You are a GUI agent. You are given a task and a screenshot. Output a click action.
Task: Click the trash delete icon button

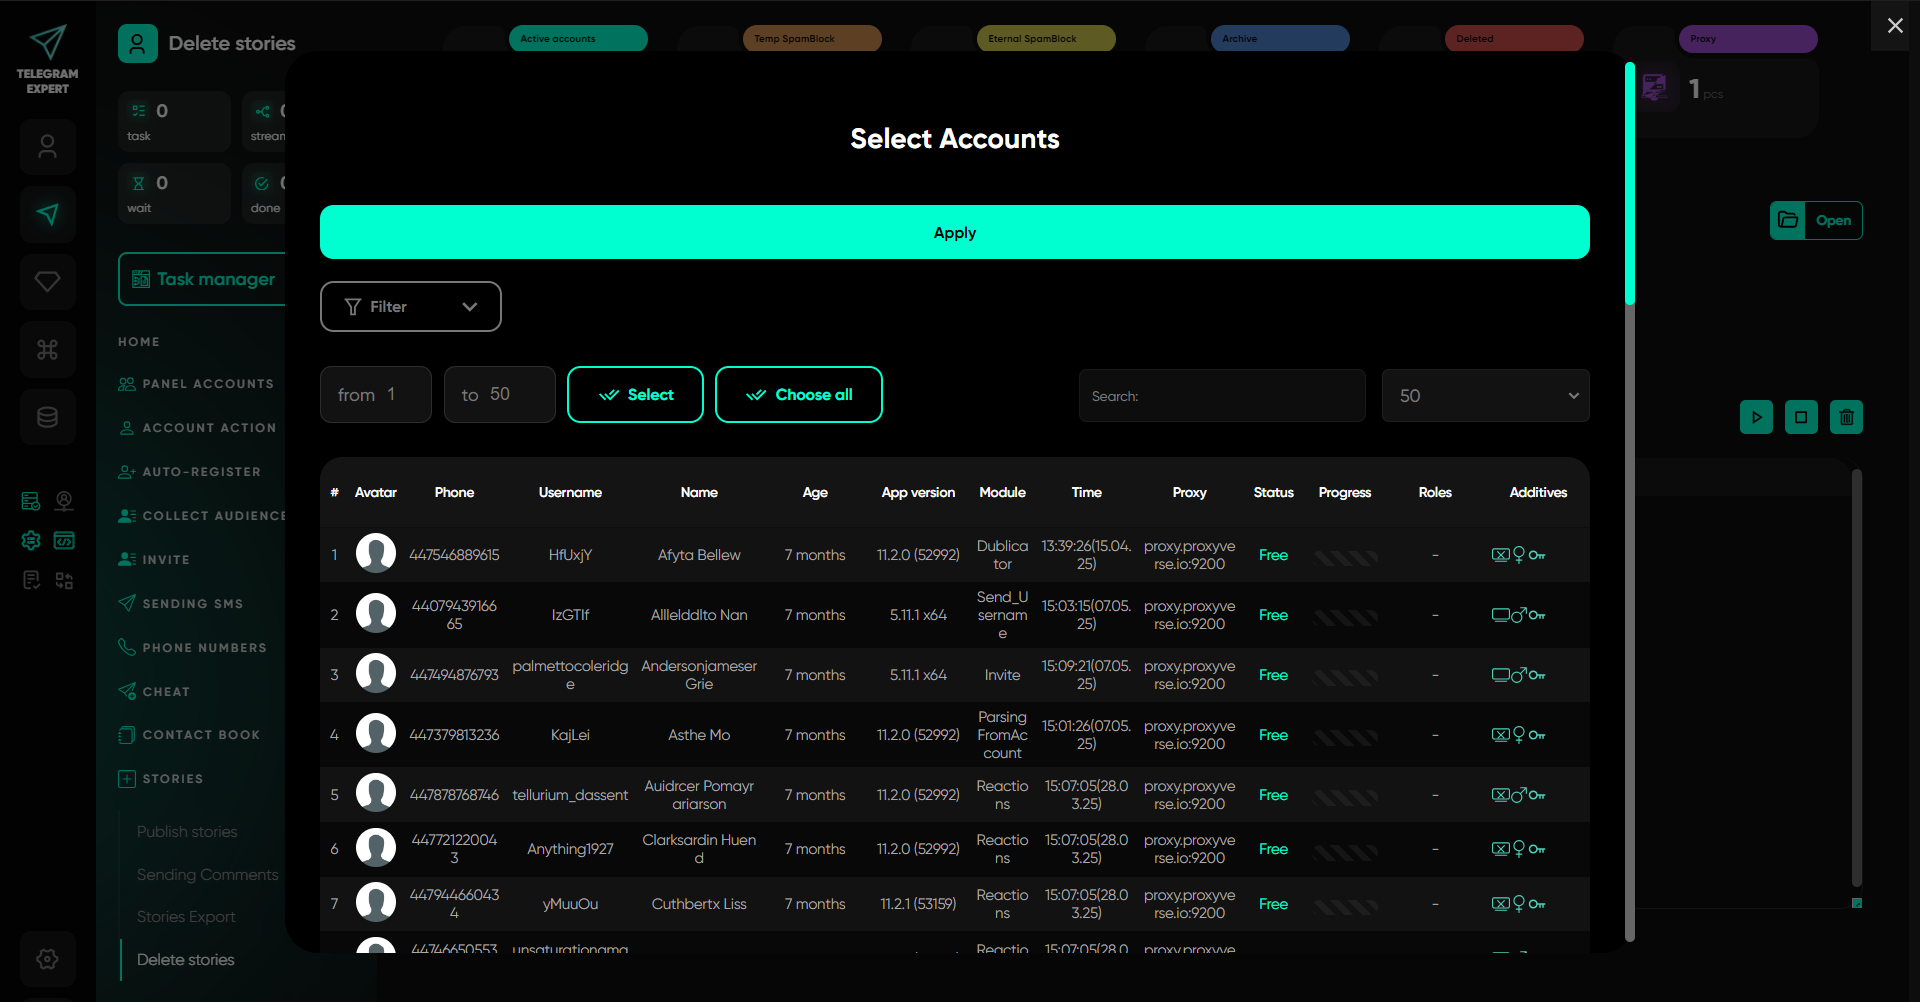point(1846,417)
